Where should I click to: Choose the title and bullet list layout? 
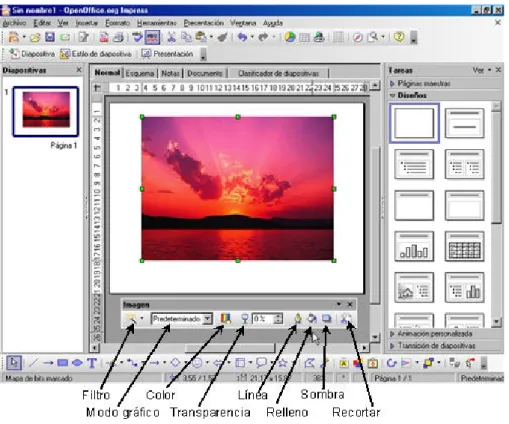(x=414, y=164)
